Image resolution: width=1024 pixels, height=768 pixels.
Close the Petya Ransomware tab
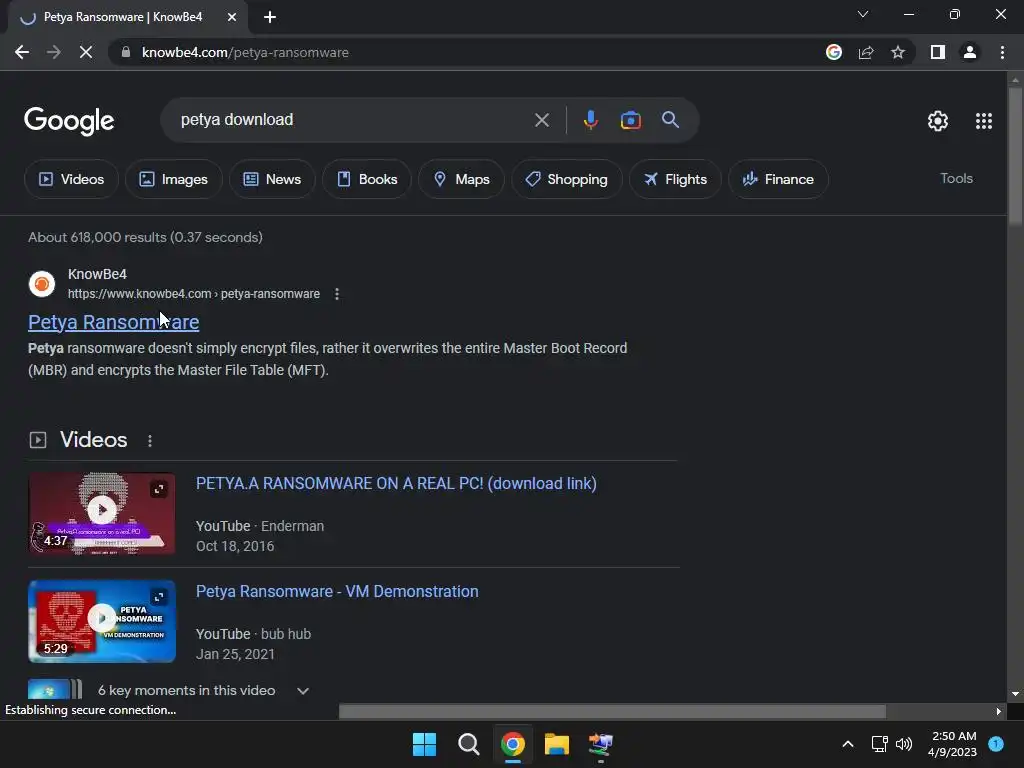point(232,17)
